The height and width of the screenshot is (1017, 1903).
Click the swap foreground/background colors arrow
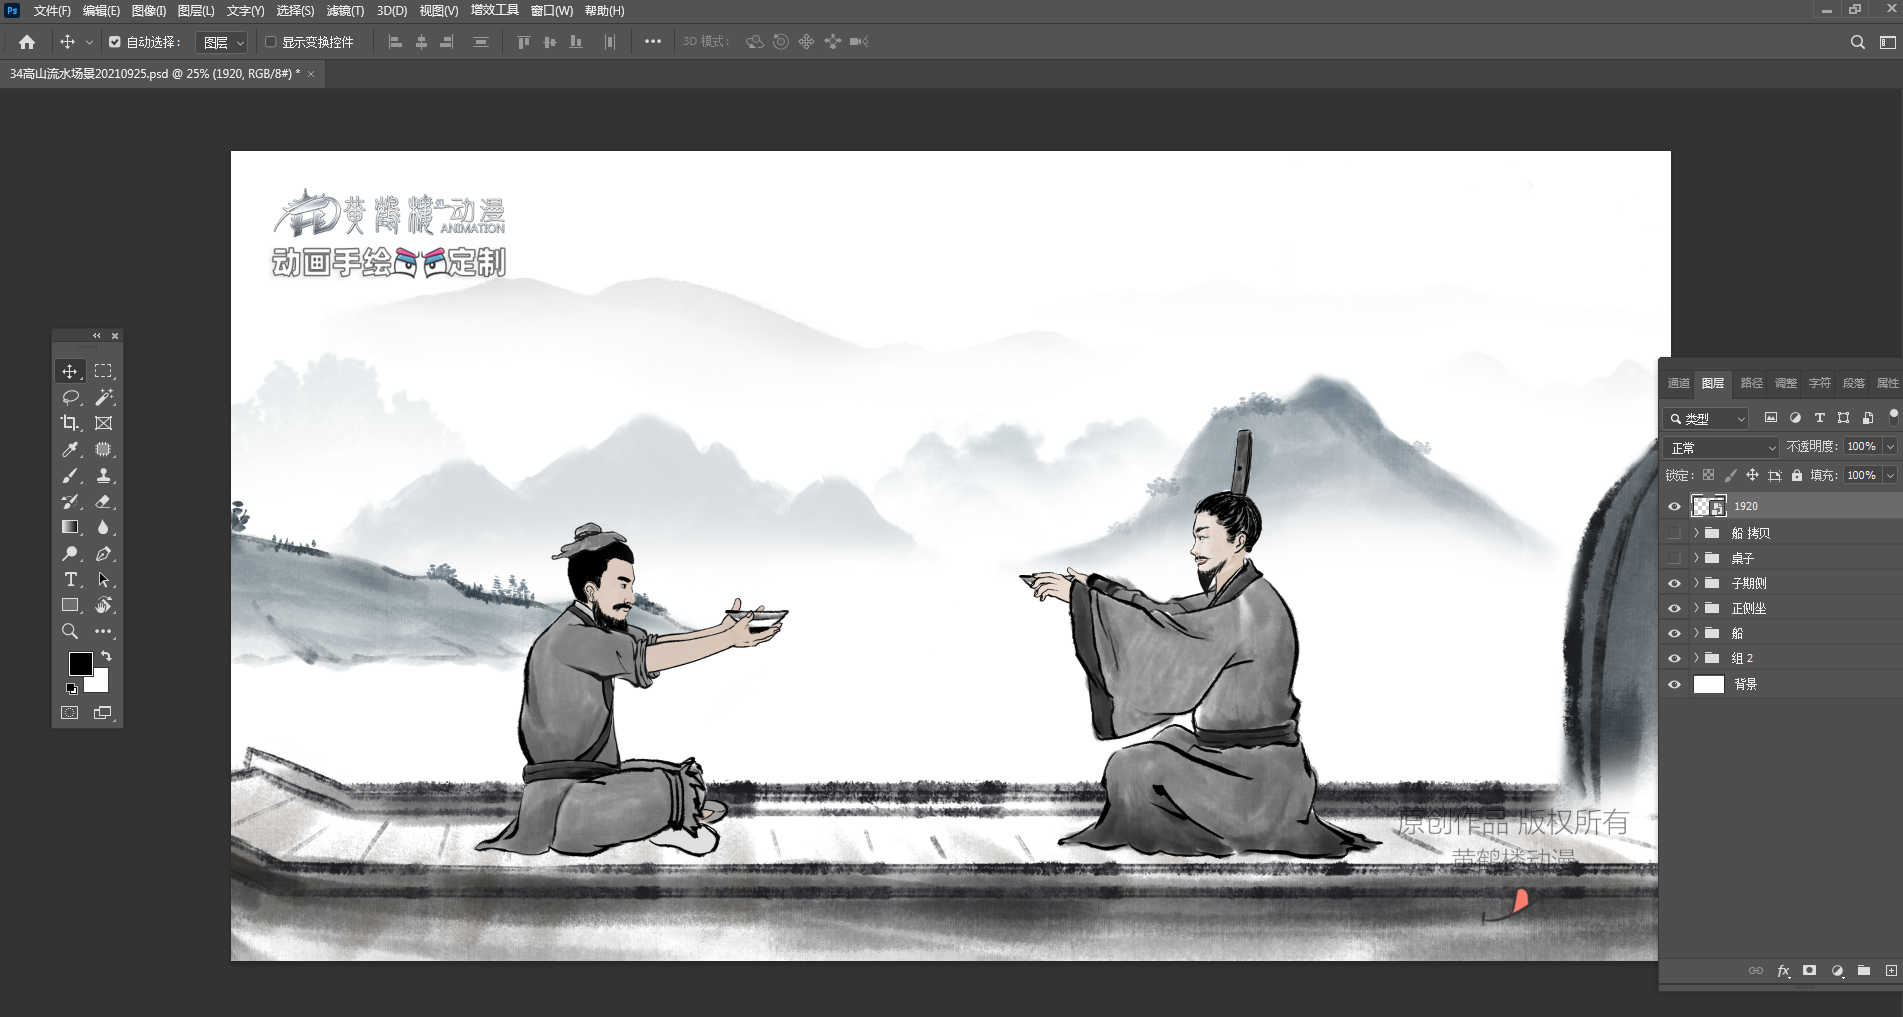[106, 657]
